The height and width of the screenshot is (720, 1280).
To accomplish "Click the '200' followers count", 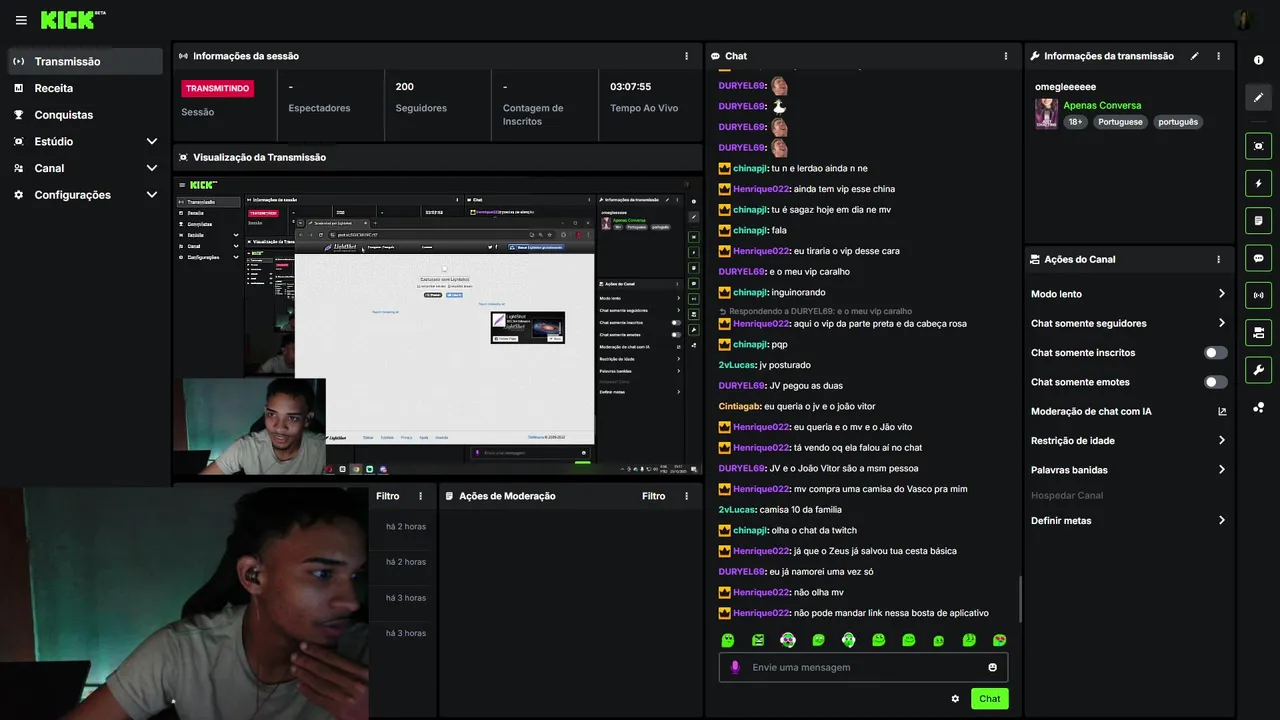I will pos(404,87).
